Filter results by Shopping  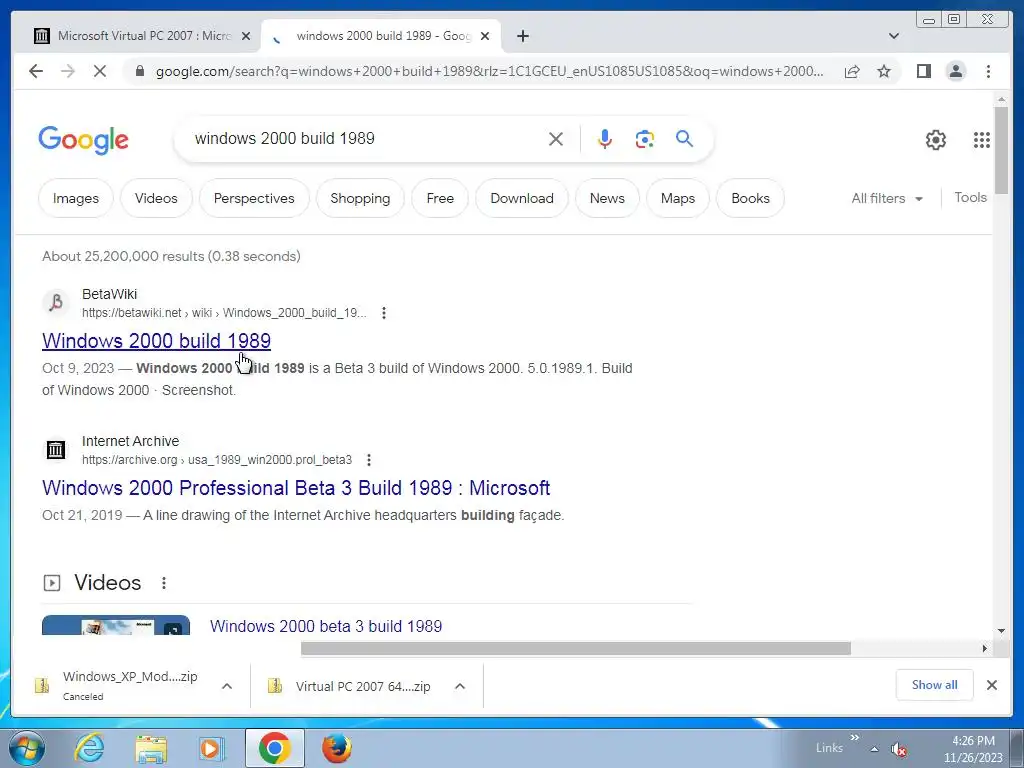360,198
